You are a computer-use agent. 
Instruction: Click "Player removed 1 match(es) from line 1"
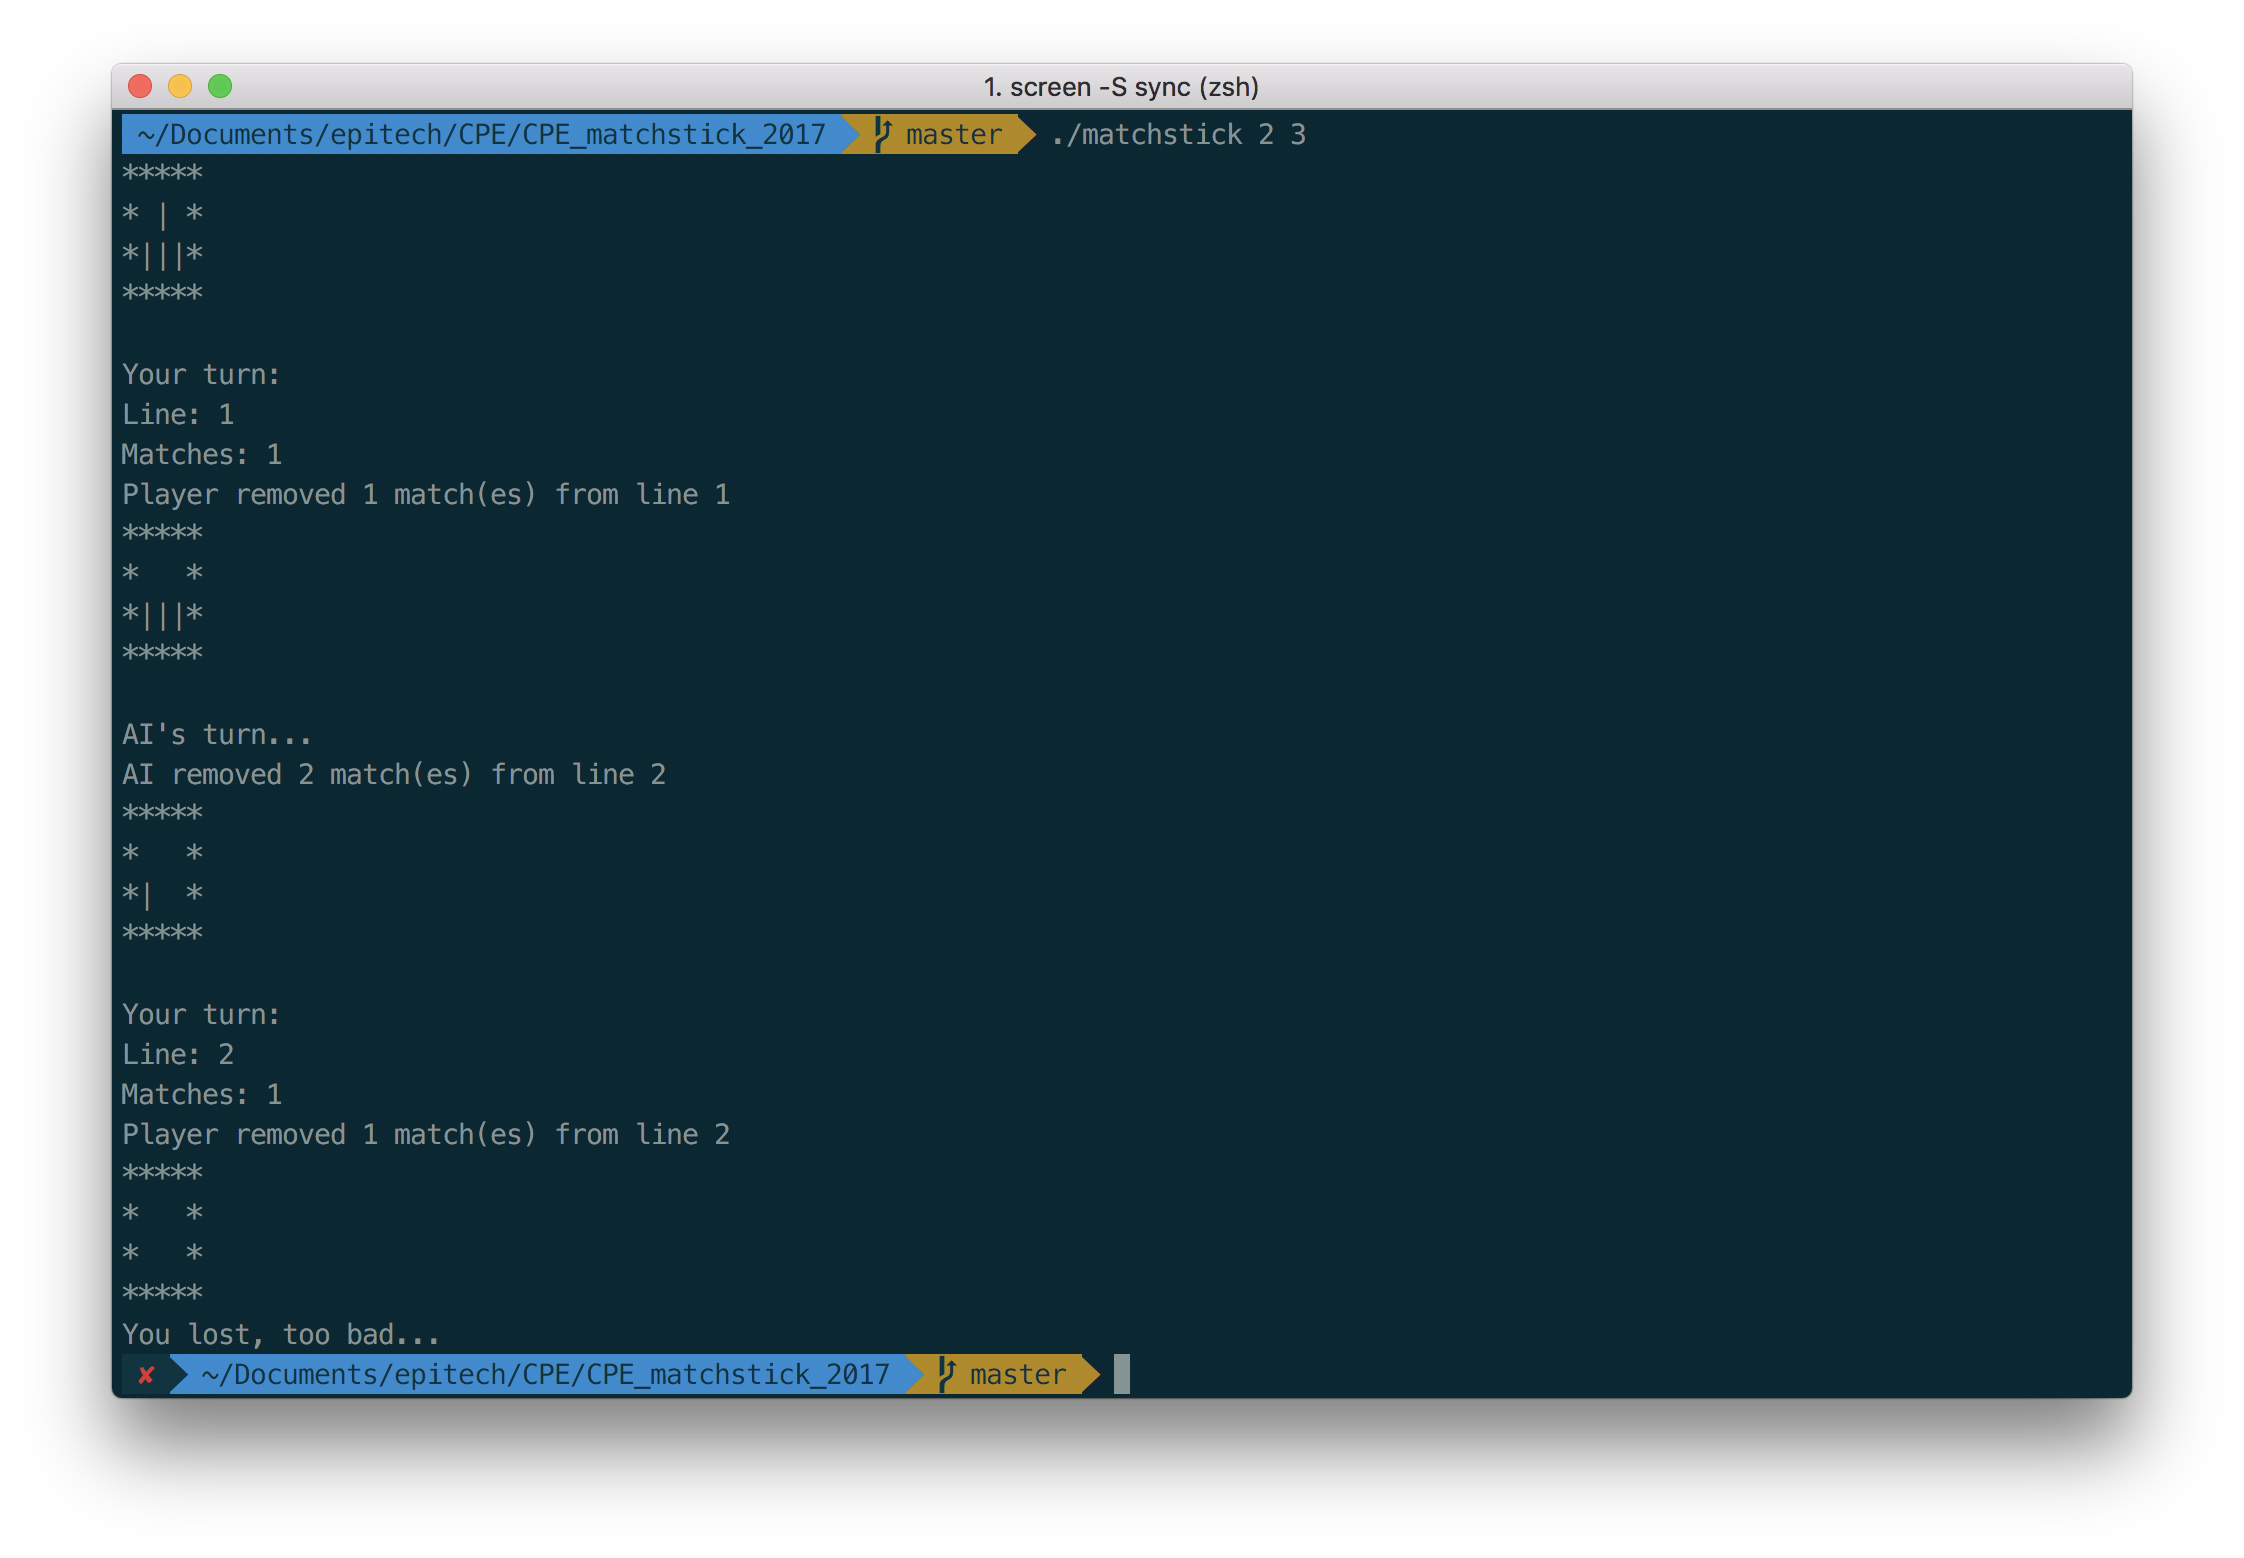pos(426,494)
